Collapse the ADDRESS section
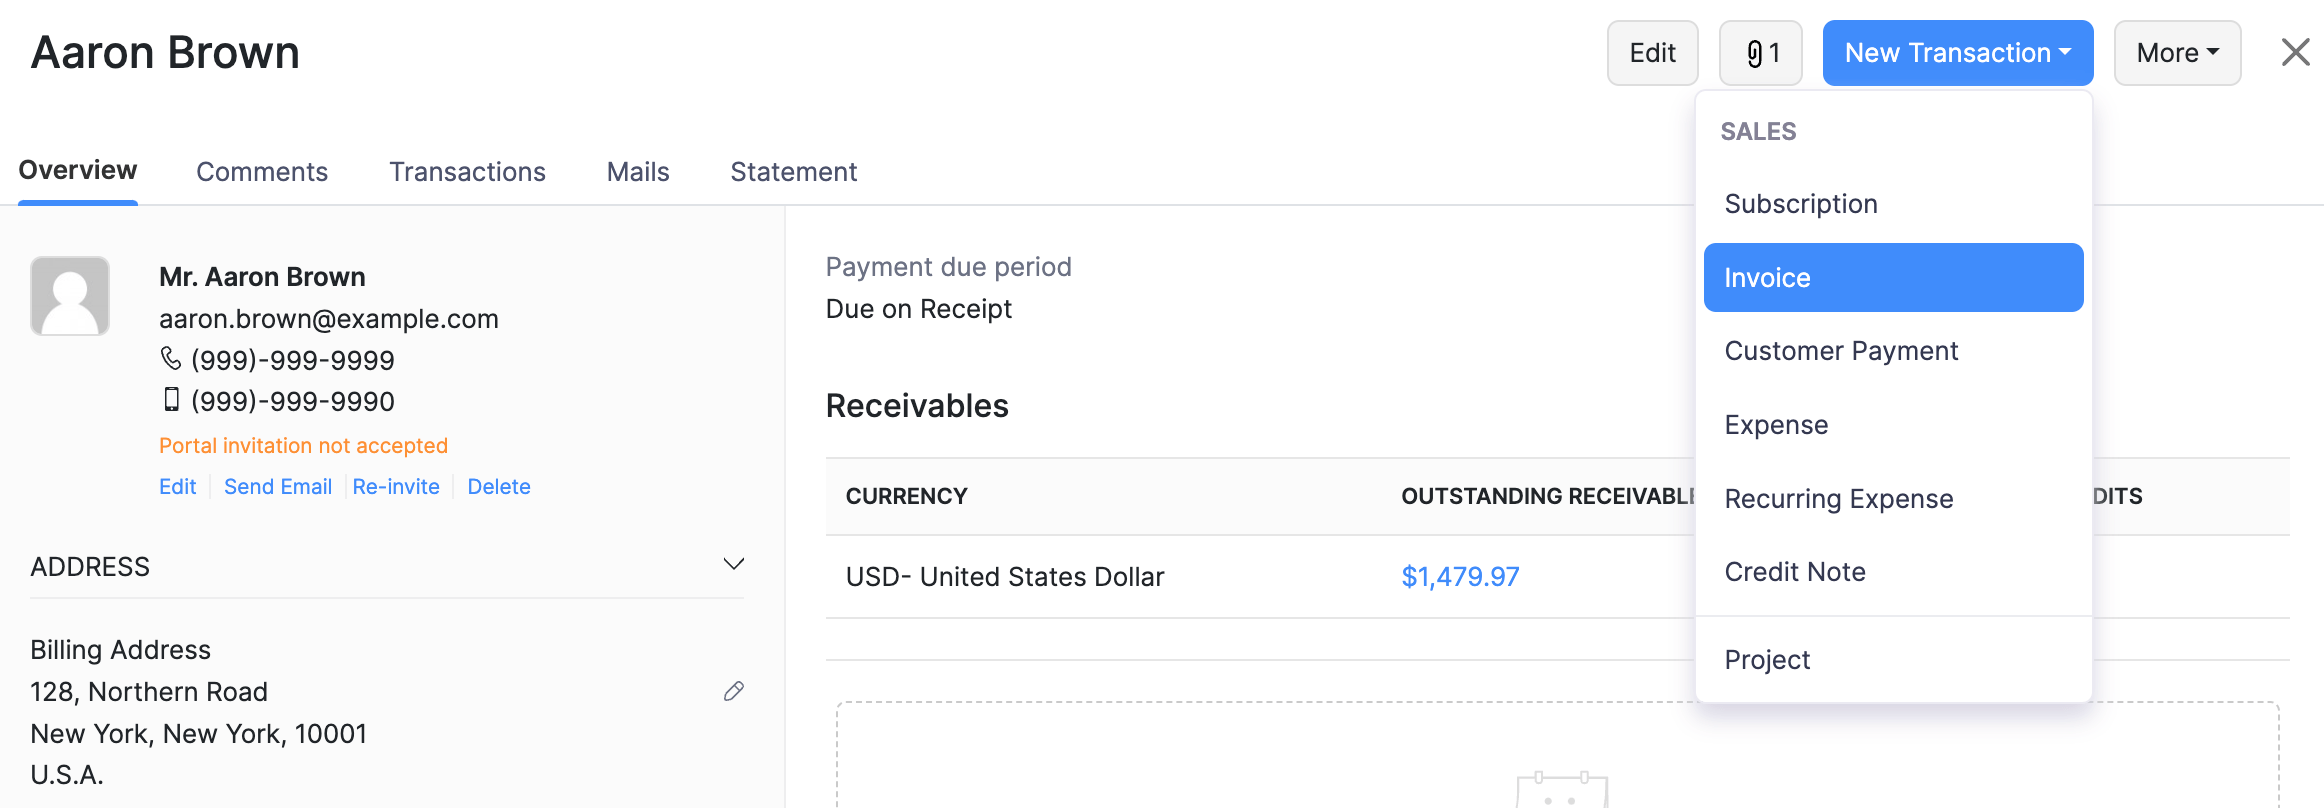 click(x=733, y=563)
